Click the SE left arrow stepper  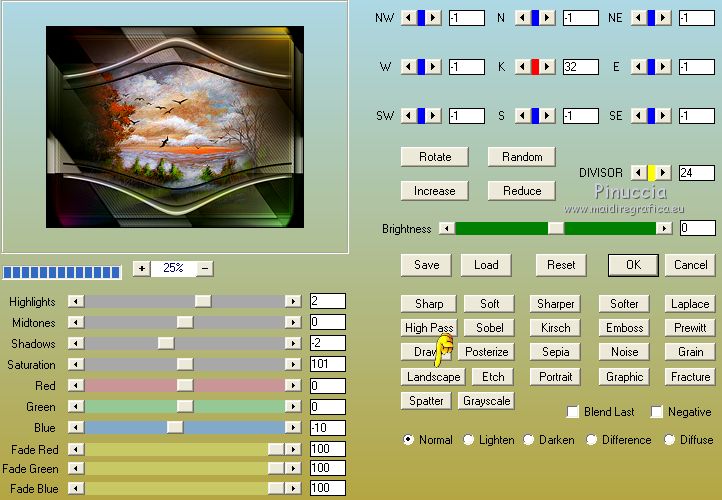point(638,116)
